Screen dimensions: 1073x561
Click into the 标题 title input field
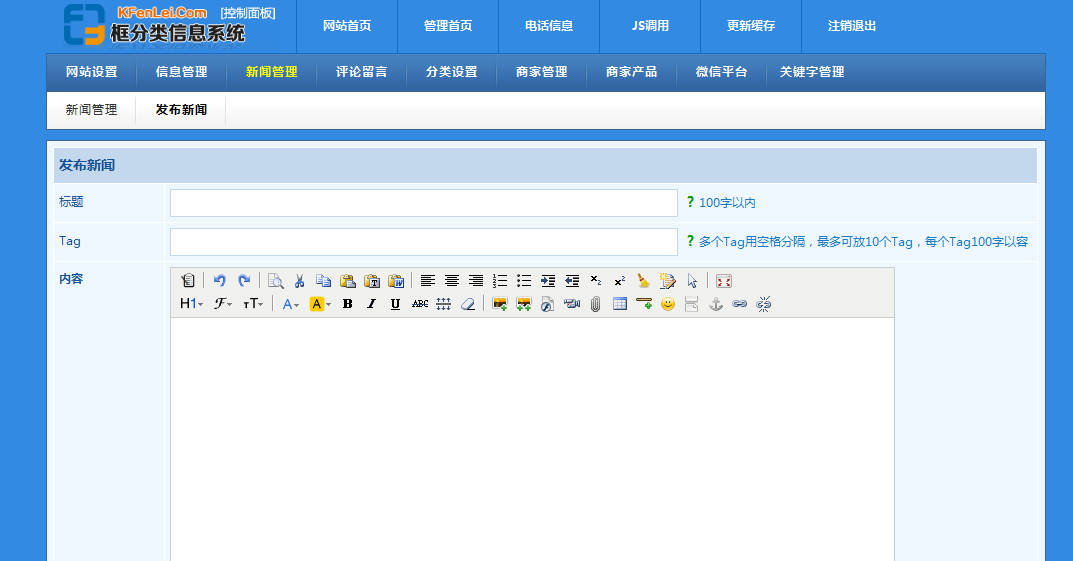coord(423,203)
